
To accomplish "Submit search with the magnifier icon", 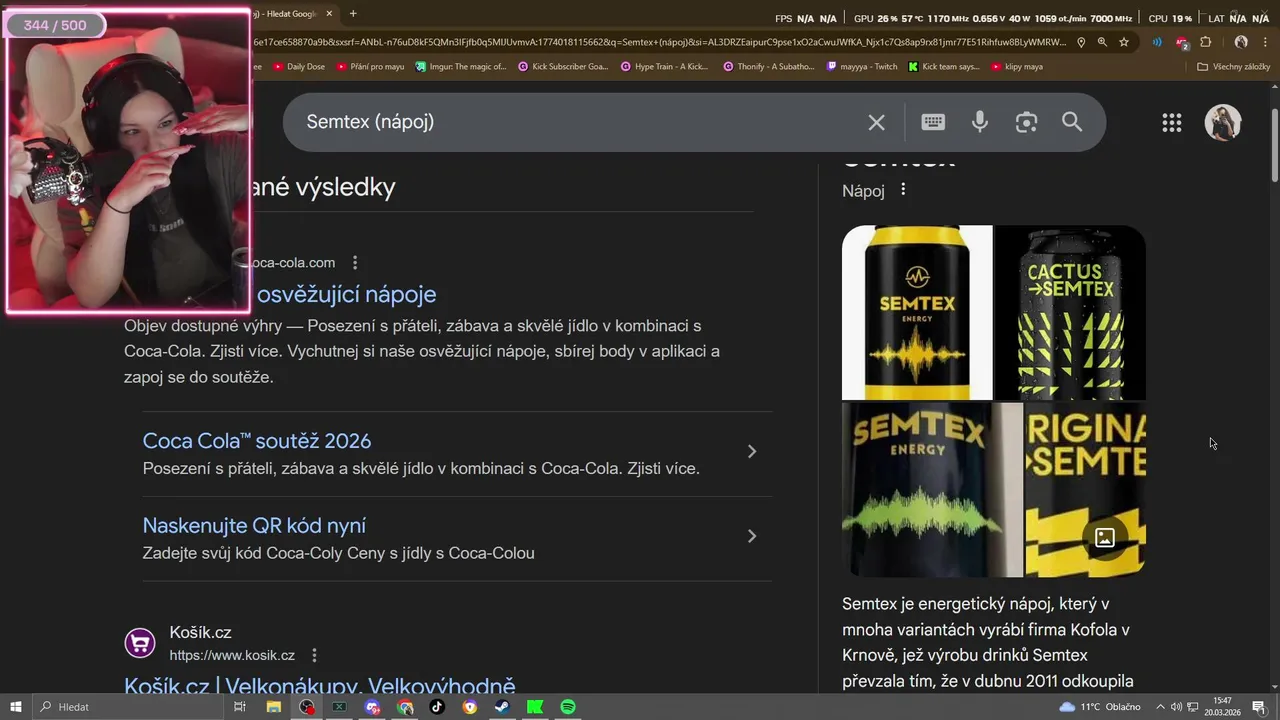I will (1072, 122).
